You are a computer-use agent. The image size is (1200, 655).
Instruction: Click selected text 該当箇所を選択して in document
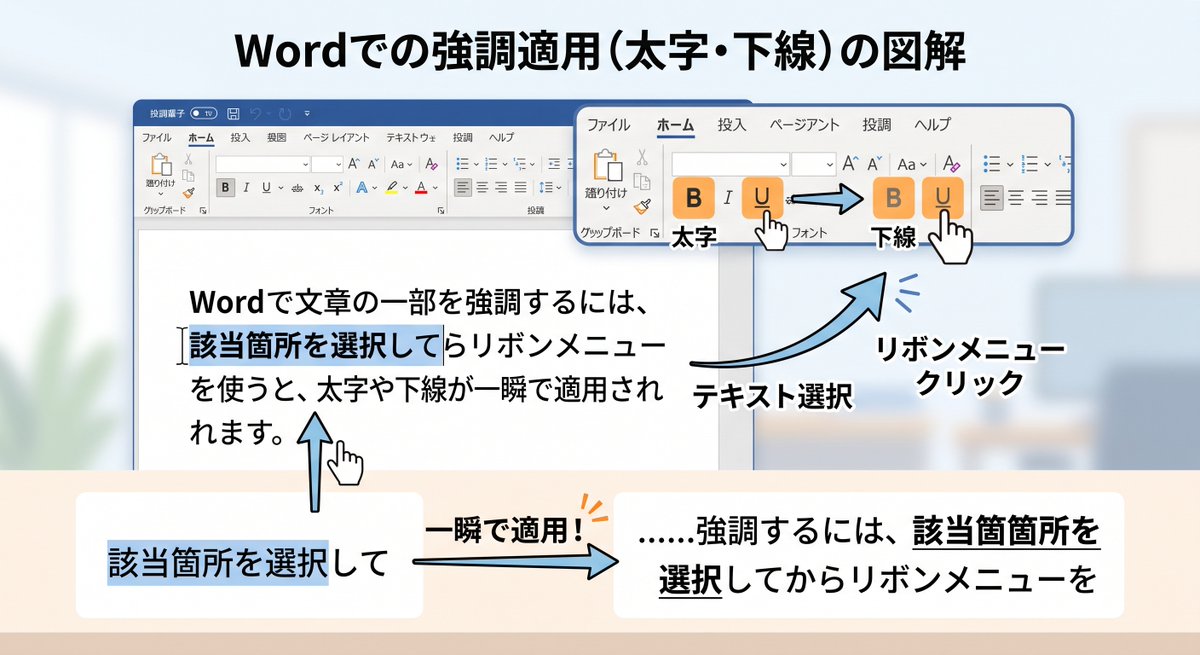(314, 345)
